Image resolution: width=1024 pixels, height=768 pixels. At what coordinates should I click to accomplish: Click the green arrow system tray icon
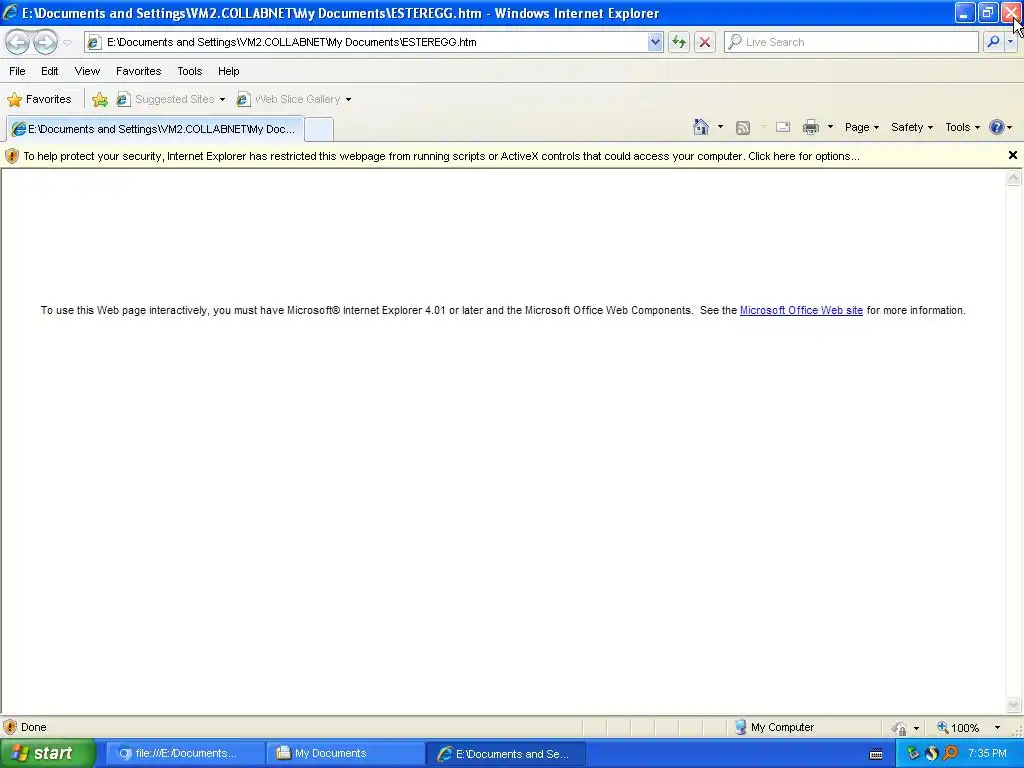coord(912,754)
